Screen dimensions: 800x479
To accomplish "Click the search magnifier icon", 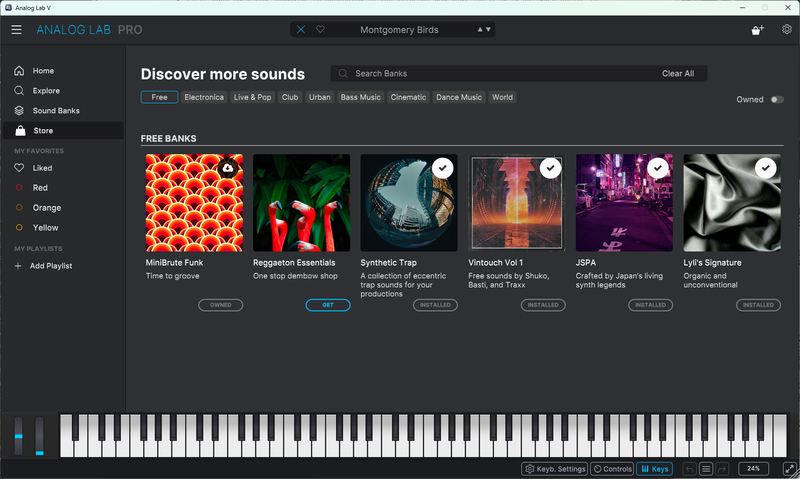I will point(343,73).
